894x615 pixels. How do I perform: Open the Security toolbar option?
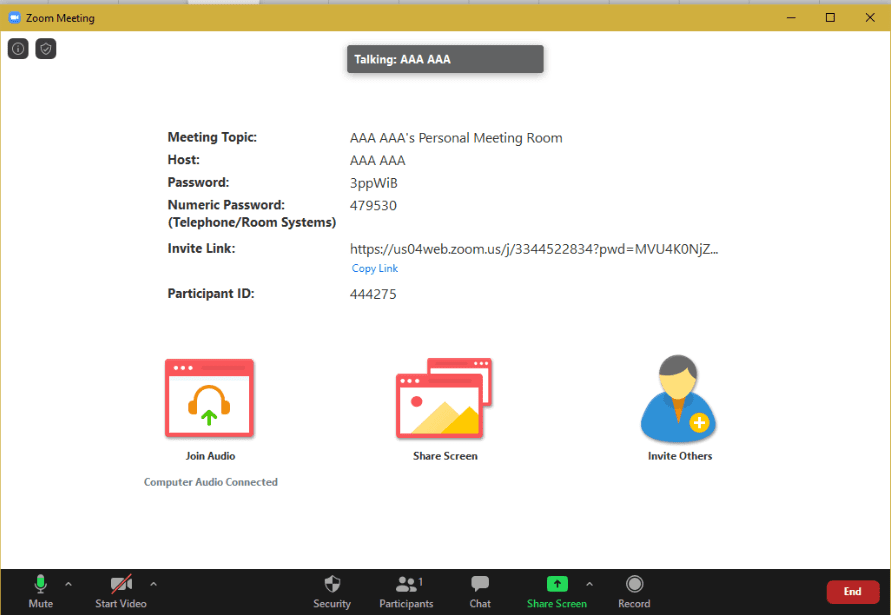[x=332, y=590]
